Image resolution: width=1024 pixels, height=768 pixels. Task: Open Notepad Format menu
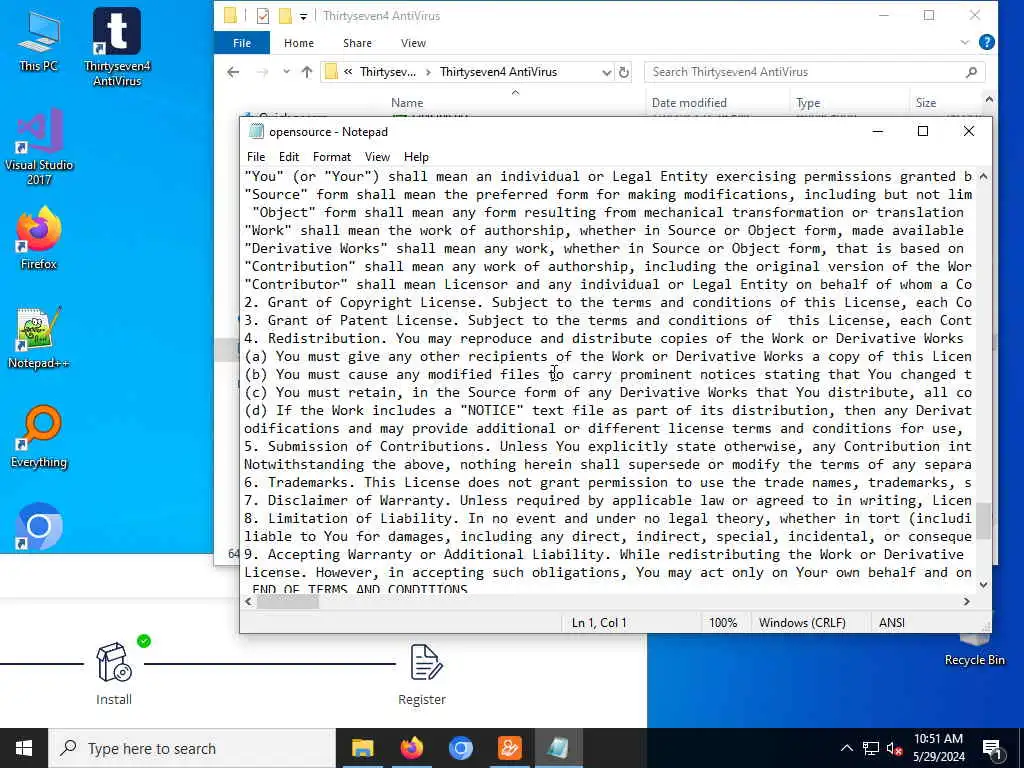coord(332,157)
